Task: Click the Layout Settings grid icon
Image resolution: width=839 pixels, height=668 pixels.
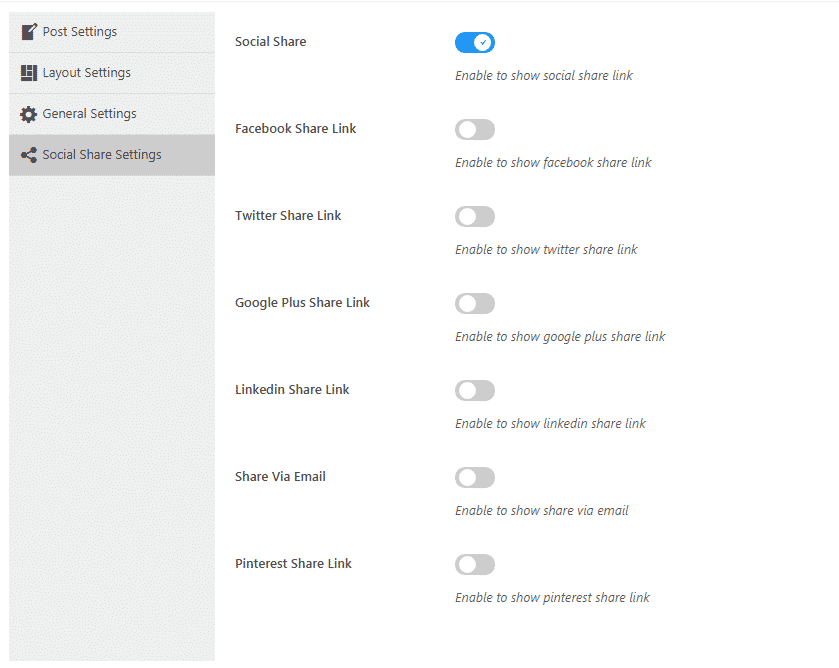Action: (x=29, y=73)
